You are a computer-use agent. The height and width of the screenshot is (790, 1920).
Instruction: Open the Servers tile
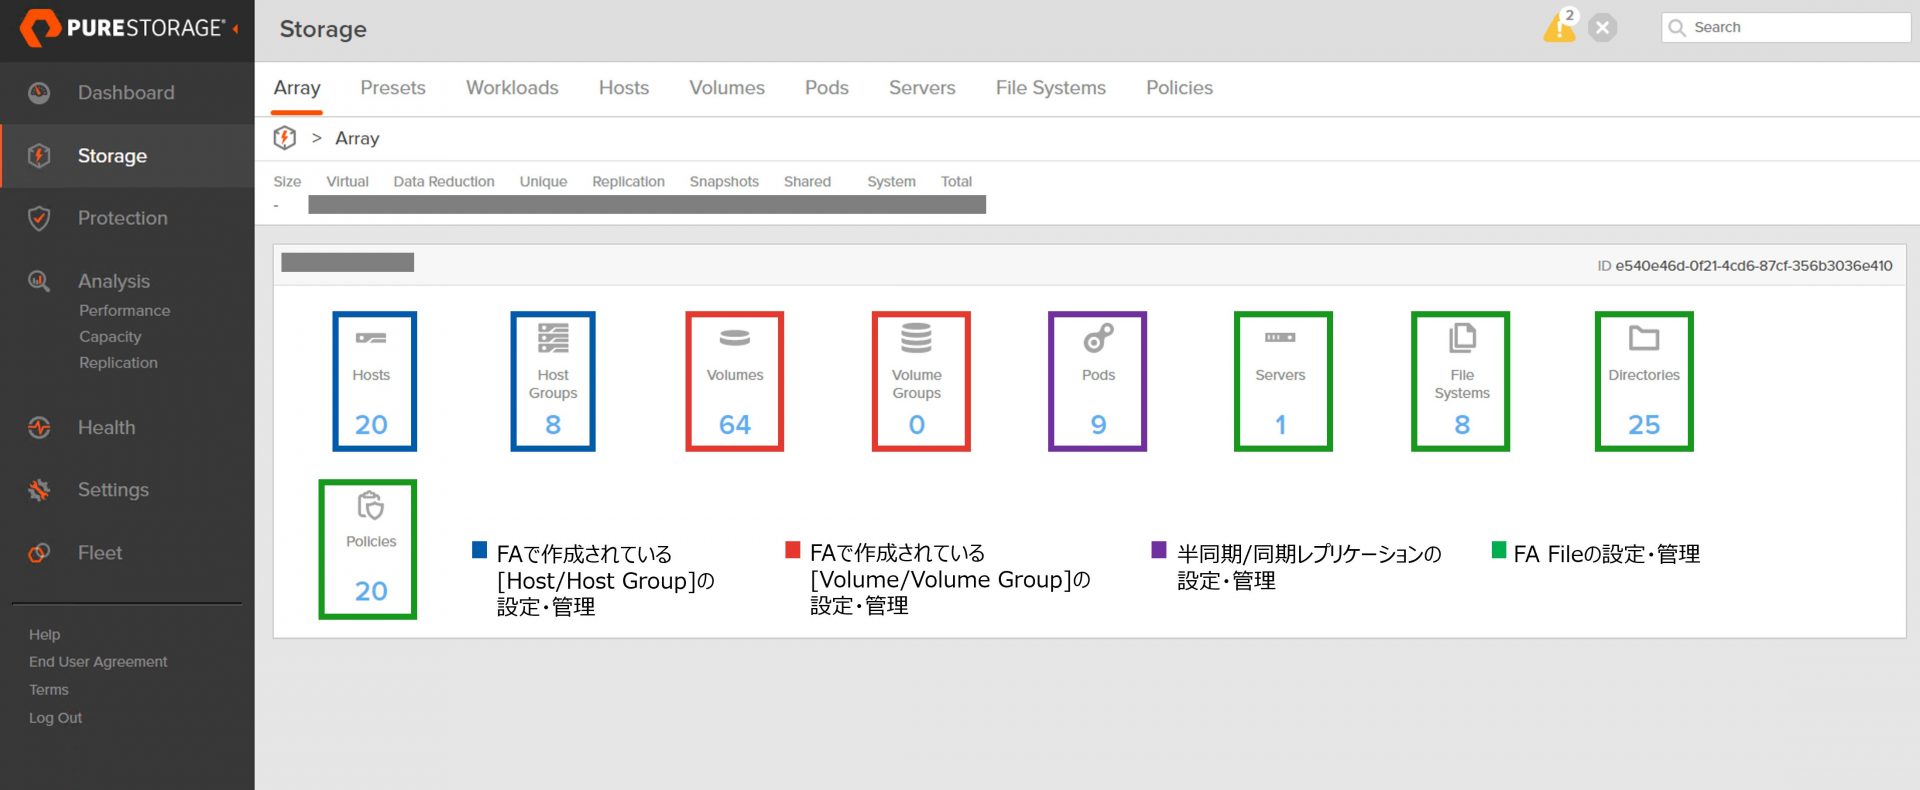coord(1282,381)
